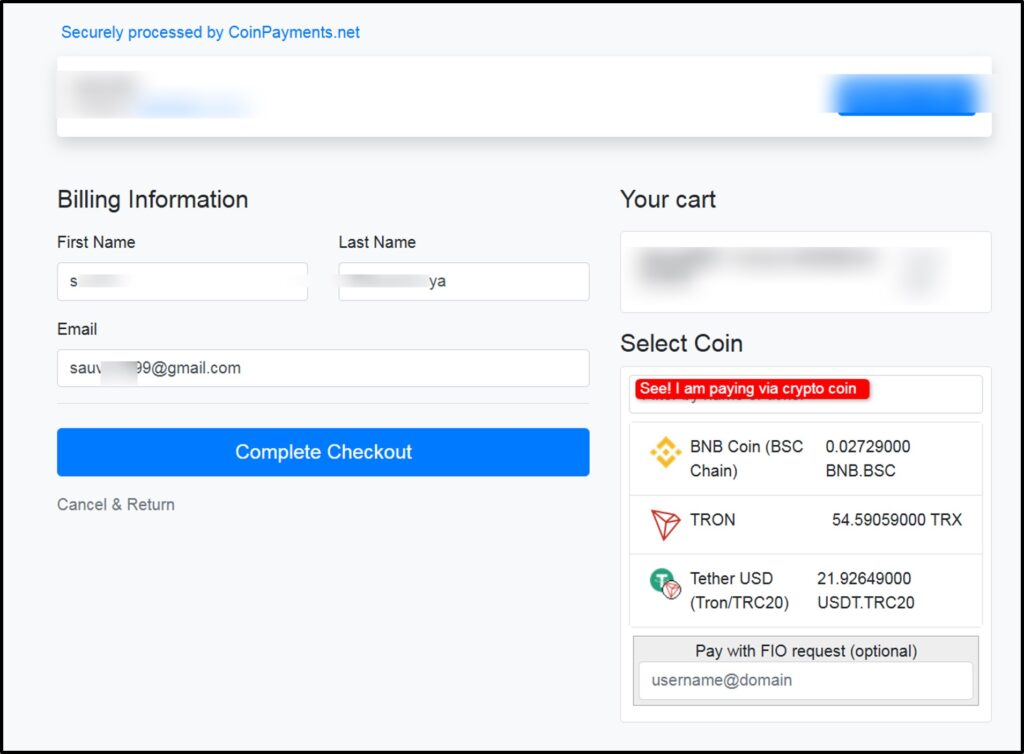Click the Cancel & Return link

(x=116, y=505)
